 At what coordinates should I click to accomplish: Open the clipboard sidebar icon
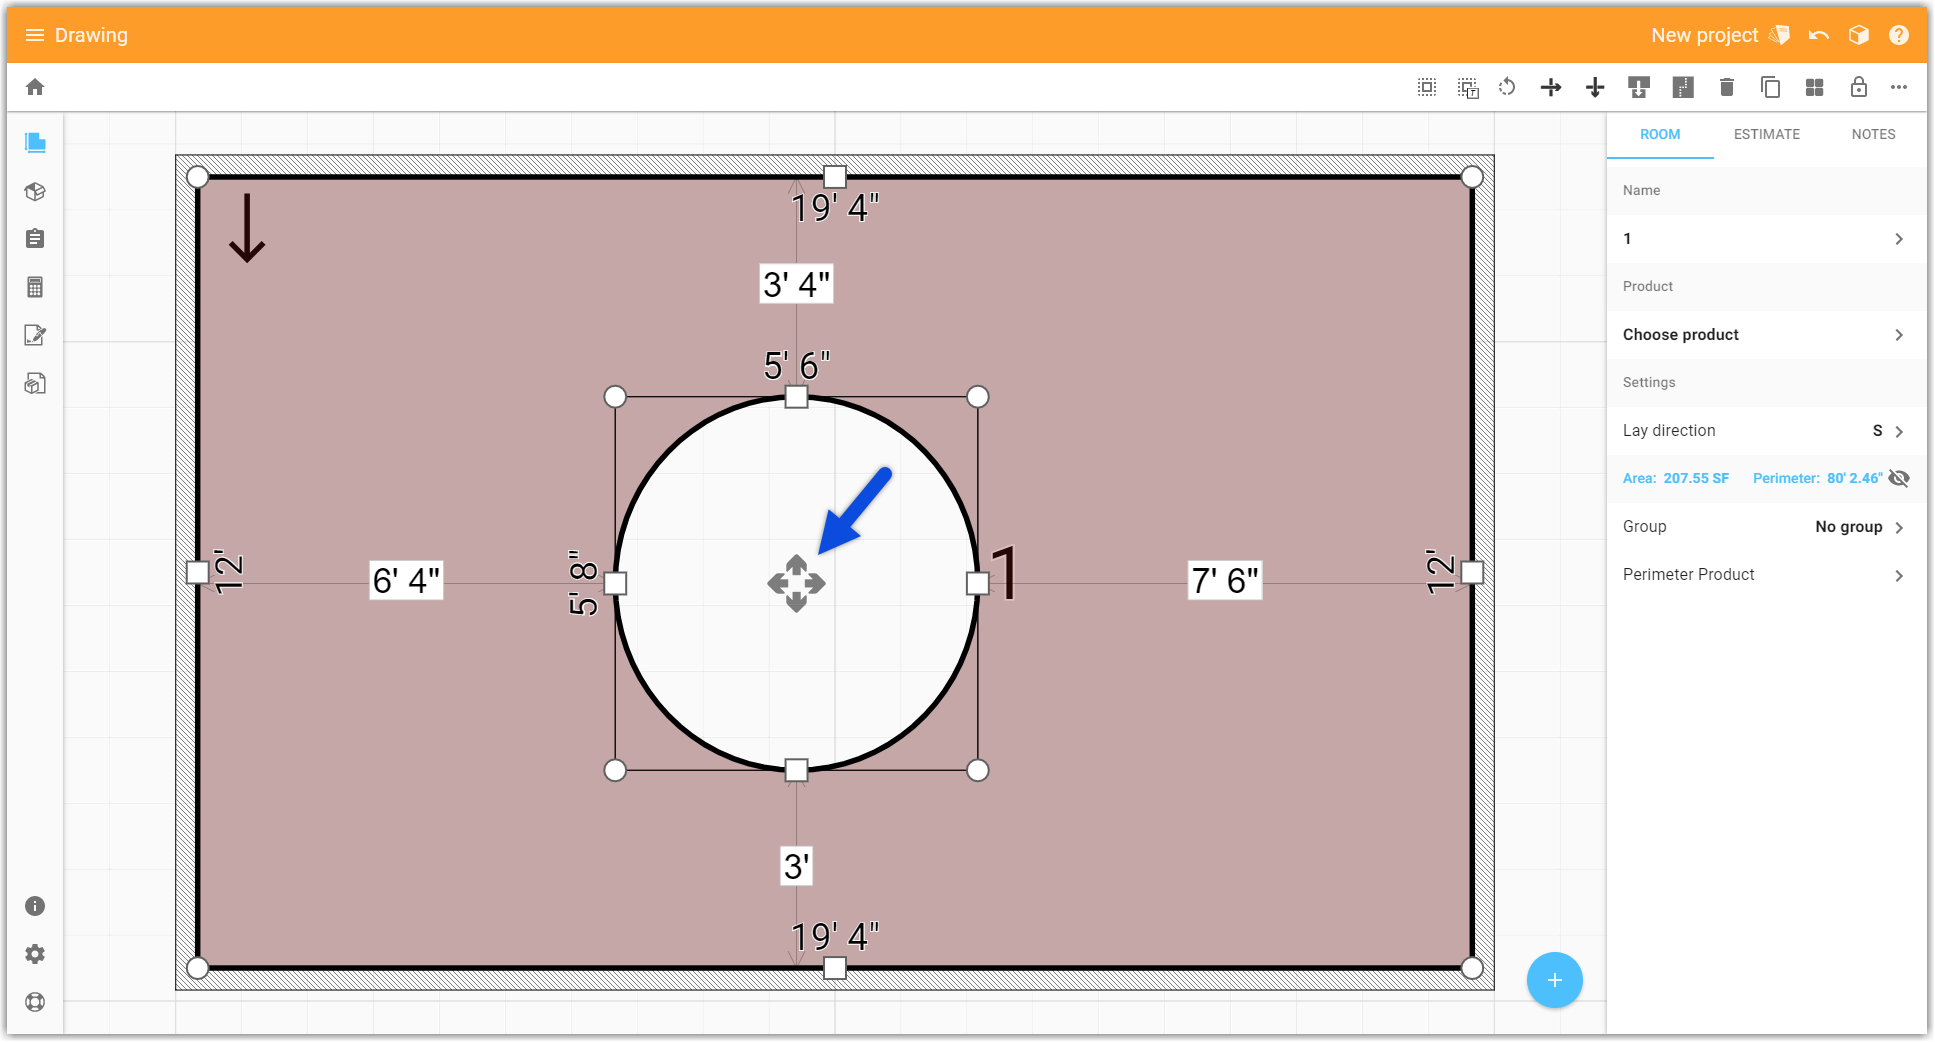coord(35,239)
